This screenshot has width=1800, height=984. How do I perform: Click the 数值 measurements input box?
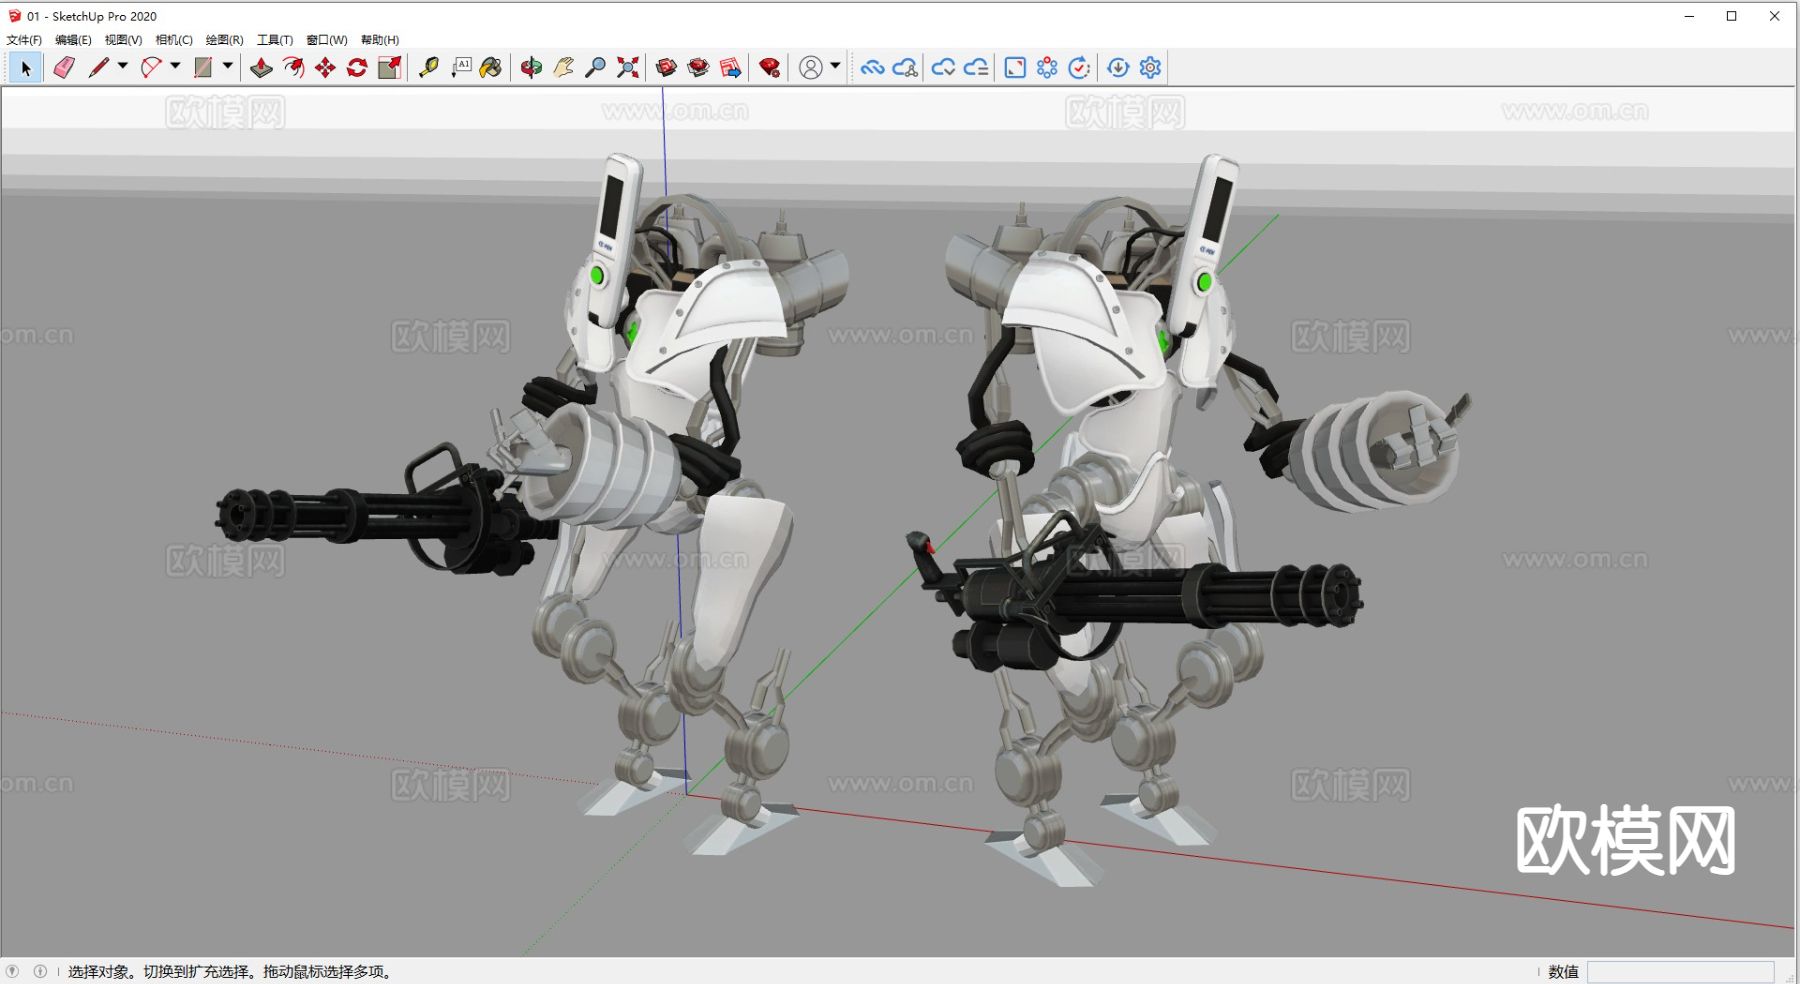pos(1680,972)
